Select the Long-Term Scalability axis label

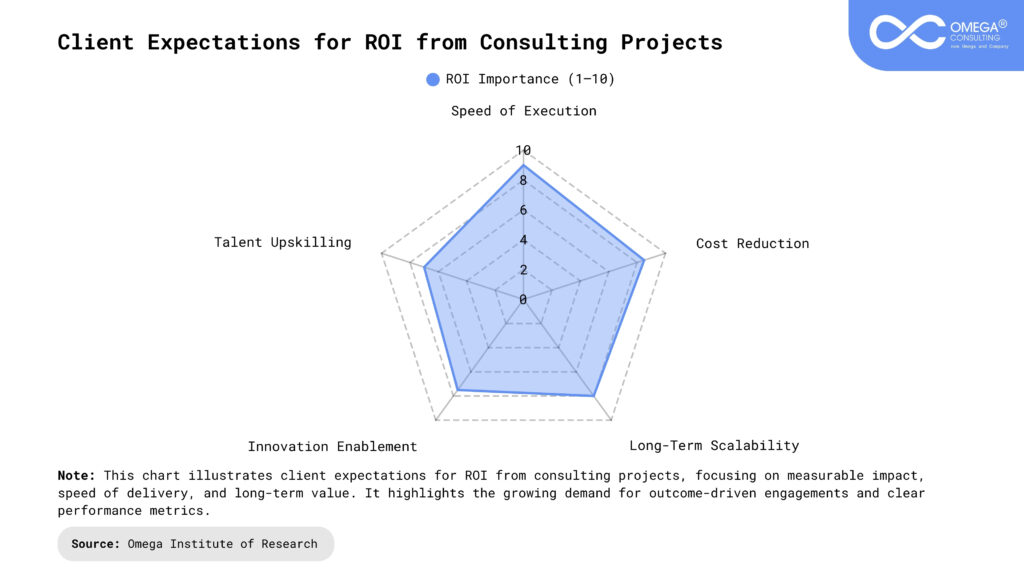(x=714, y=445)
